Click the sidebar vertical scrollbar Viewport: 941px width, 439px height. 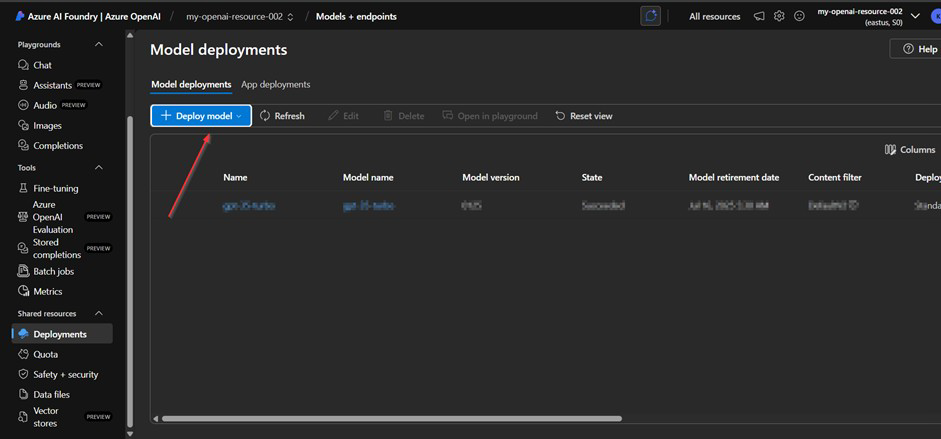(x=130, y=270)
